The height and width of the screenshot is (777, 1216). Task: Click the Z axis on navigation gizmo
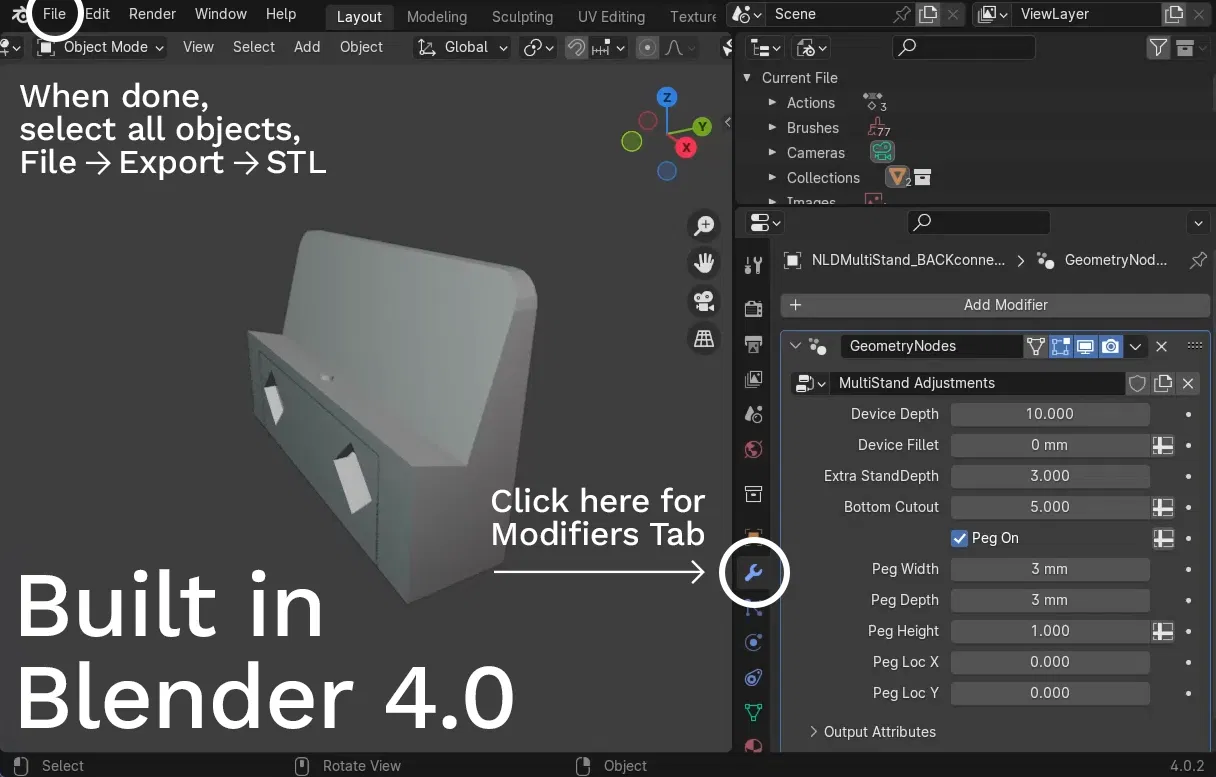coord(667,97)
